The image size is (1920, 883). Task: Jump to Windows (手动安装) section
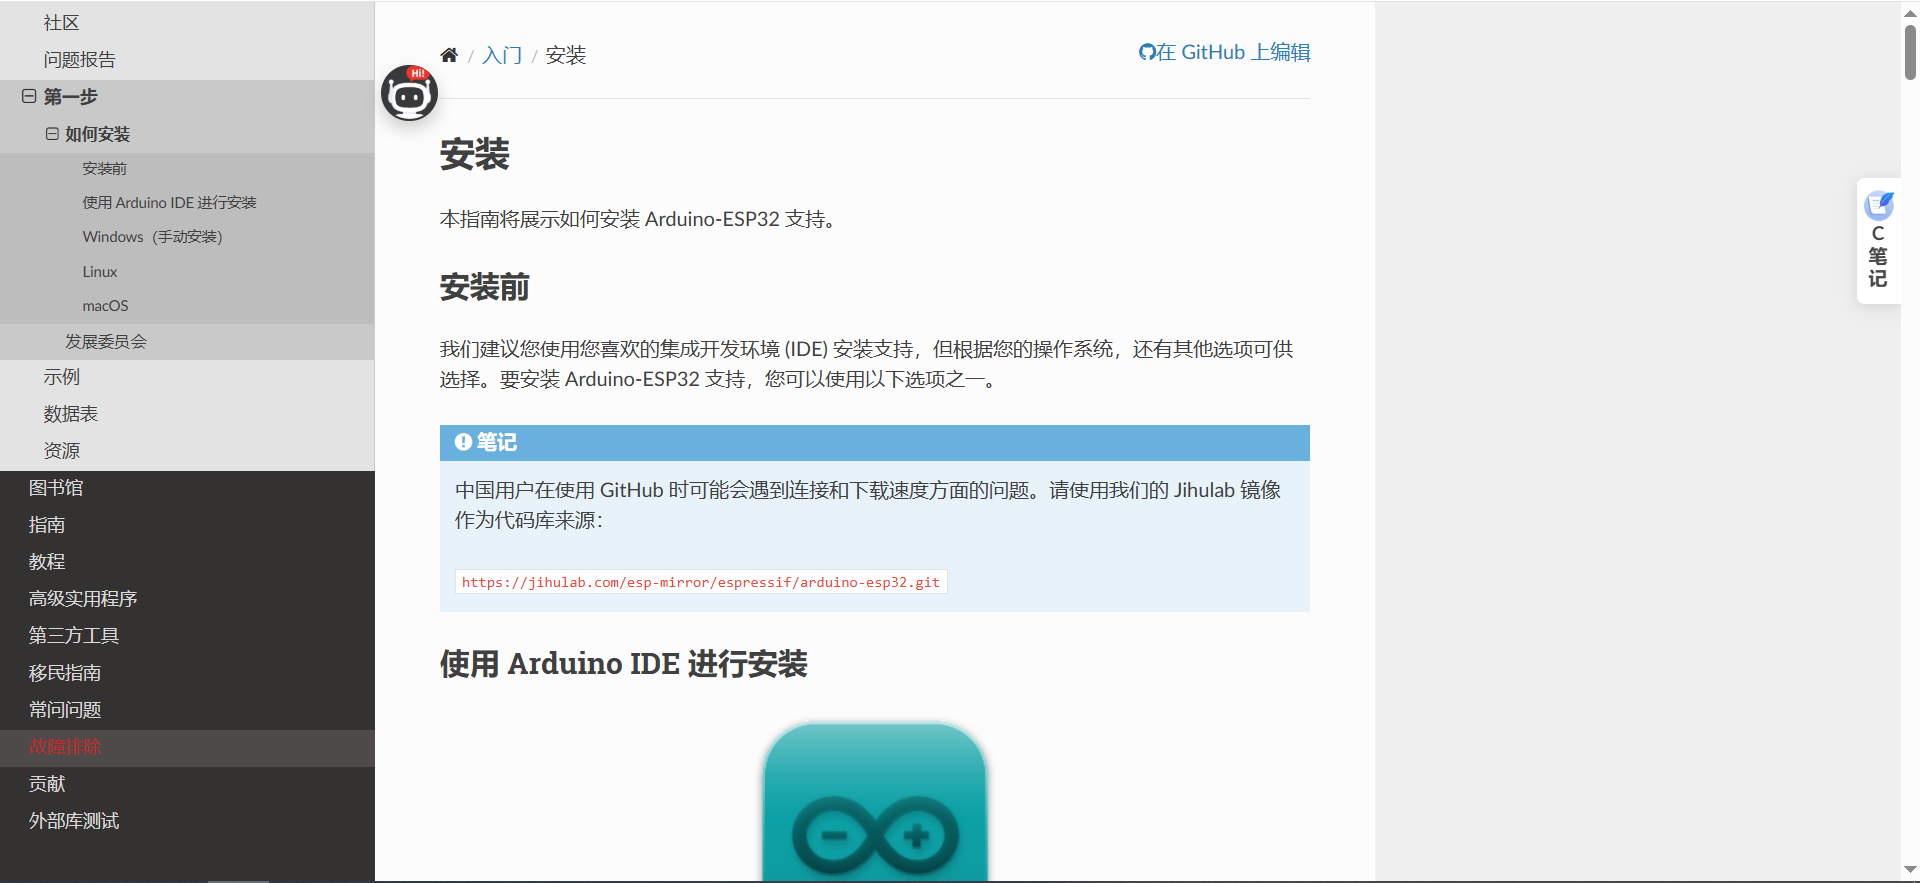[x=152, y=237]
